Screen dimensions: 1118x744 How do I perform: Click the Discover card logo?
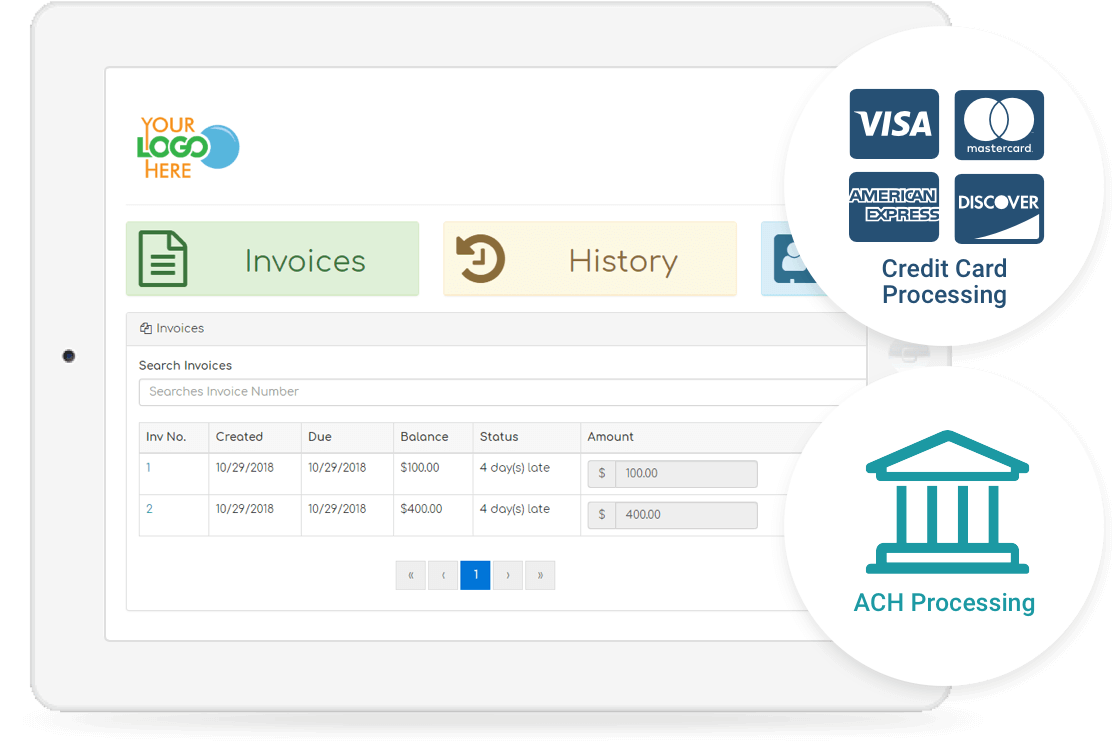tap(999, 208)
